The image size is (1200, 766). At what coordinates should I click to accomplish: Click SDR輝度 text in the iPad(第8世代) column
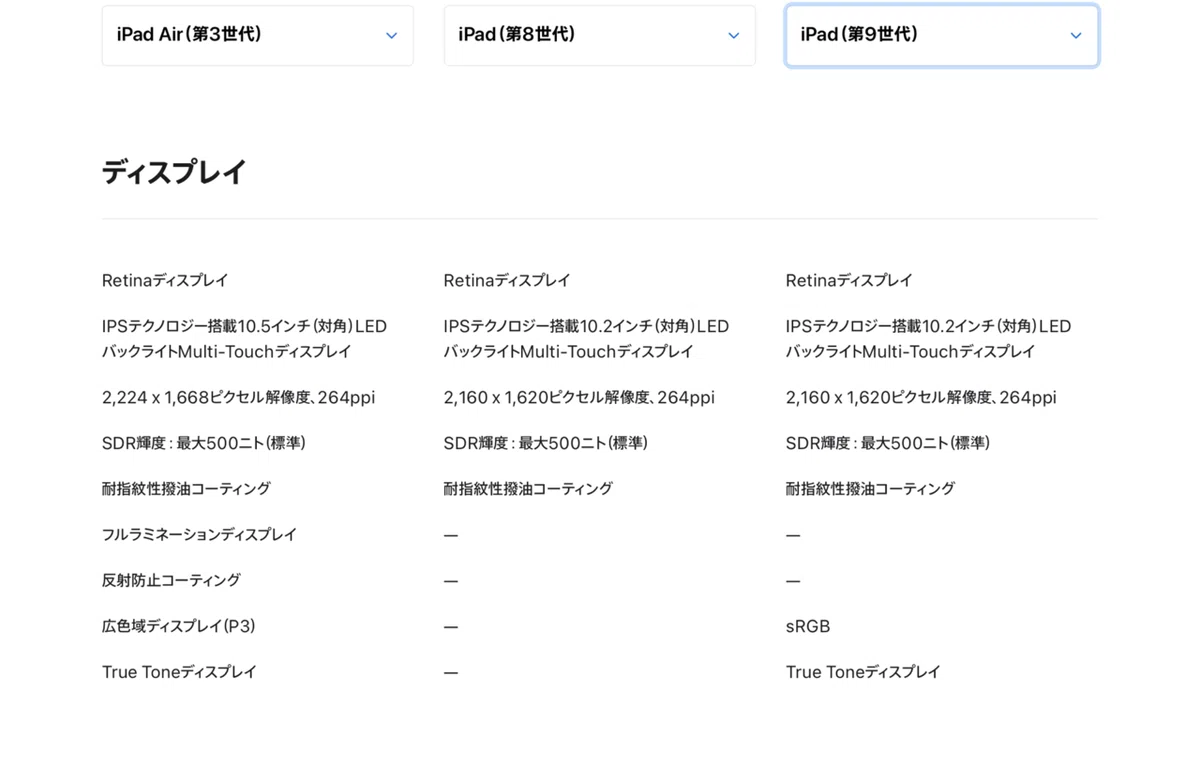click(546, 443)
